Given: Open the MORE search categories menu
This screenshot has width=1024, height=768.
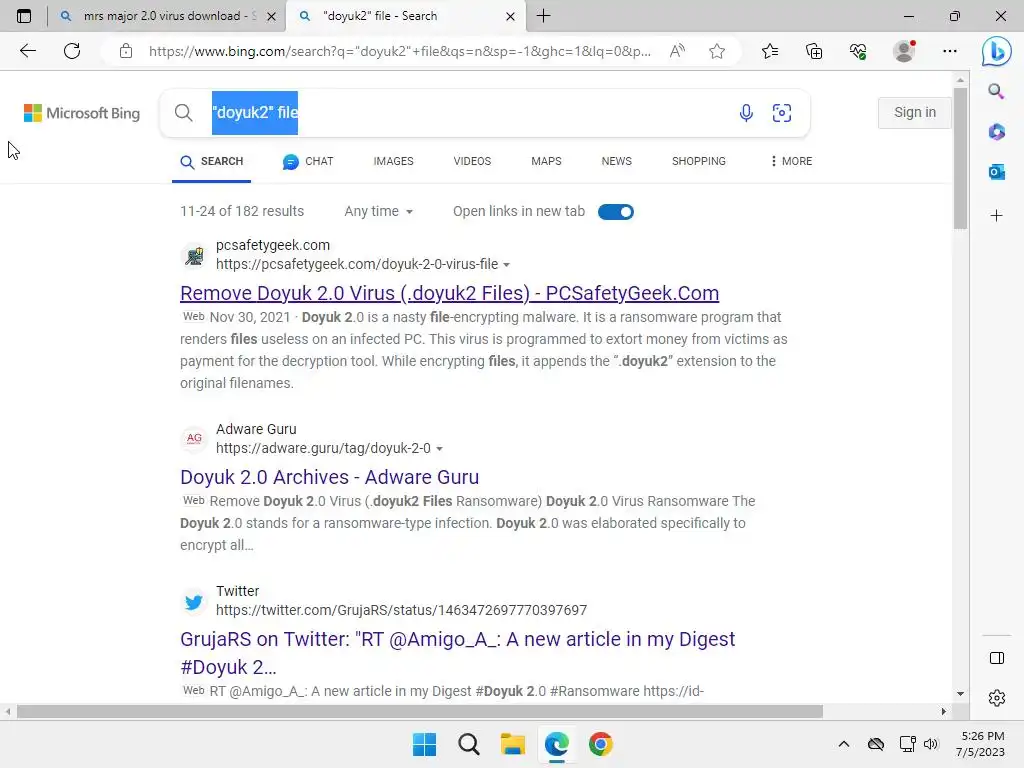Looking at the screenshot, I should 791,161.
